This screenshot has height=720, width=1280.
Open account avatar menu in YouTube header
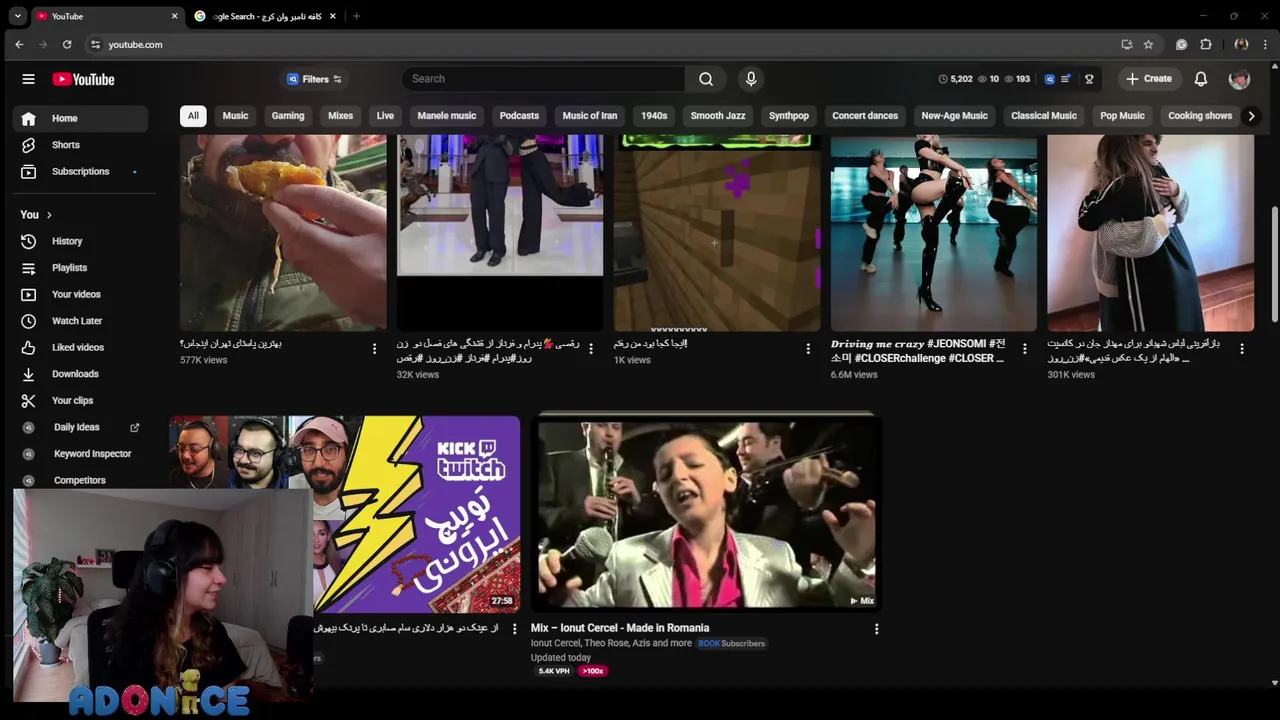coord(1239,79)
